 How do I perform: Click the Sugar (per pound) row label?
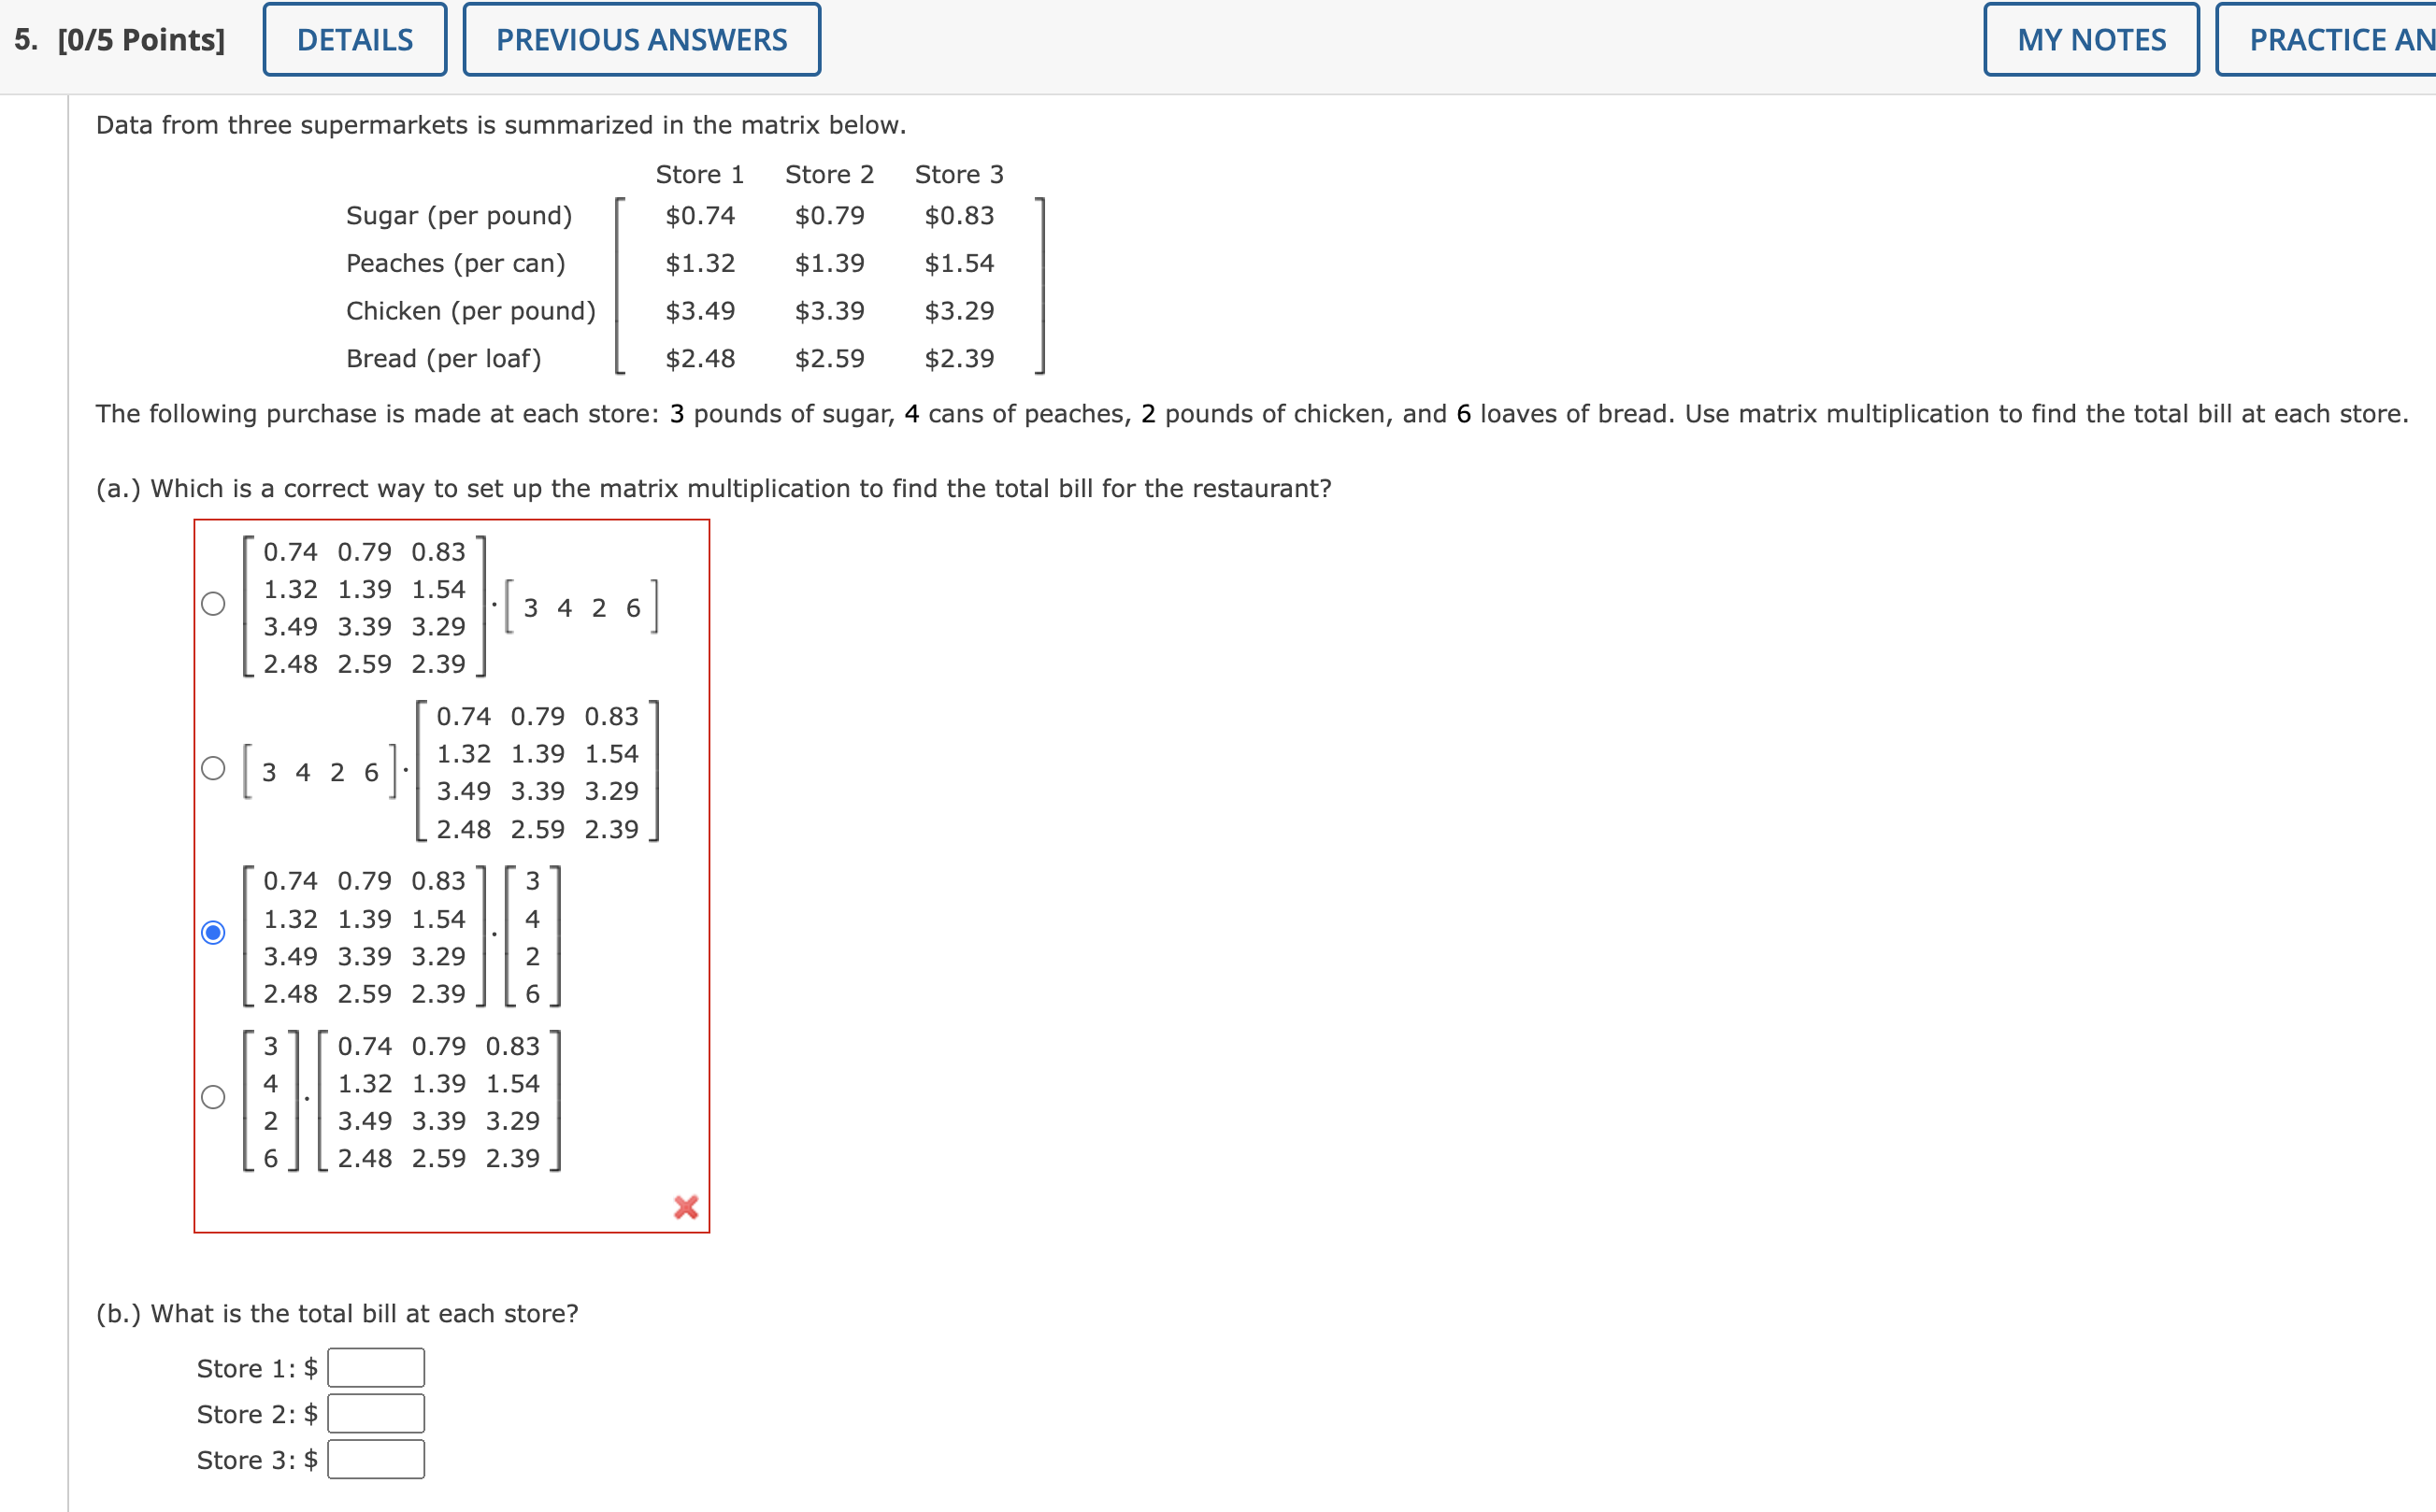[x=459, y=216]
